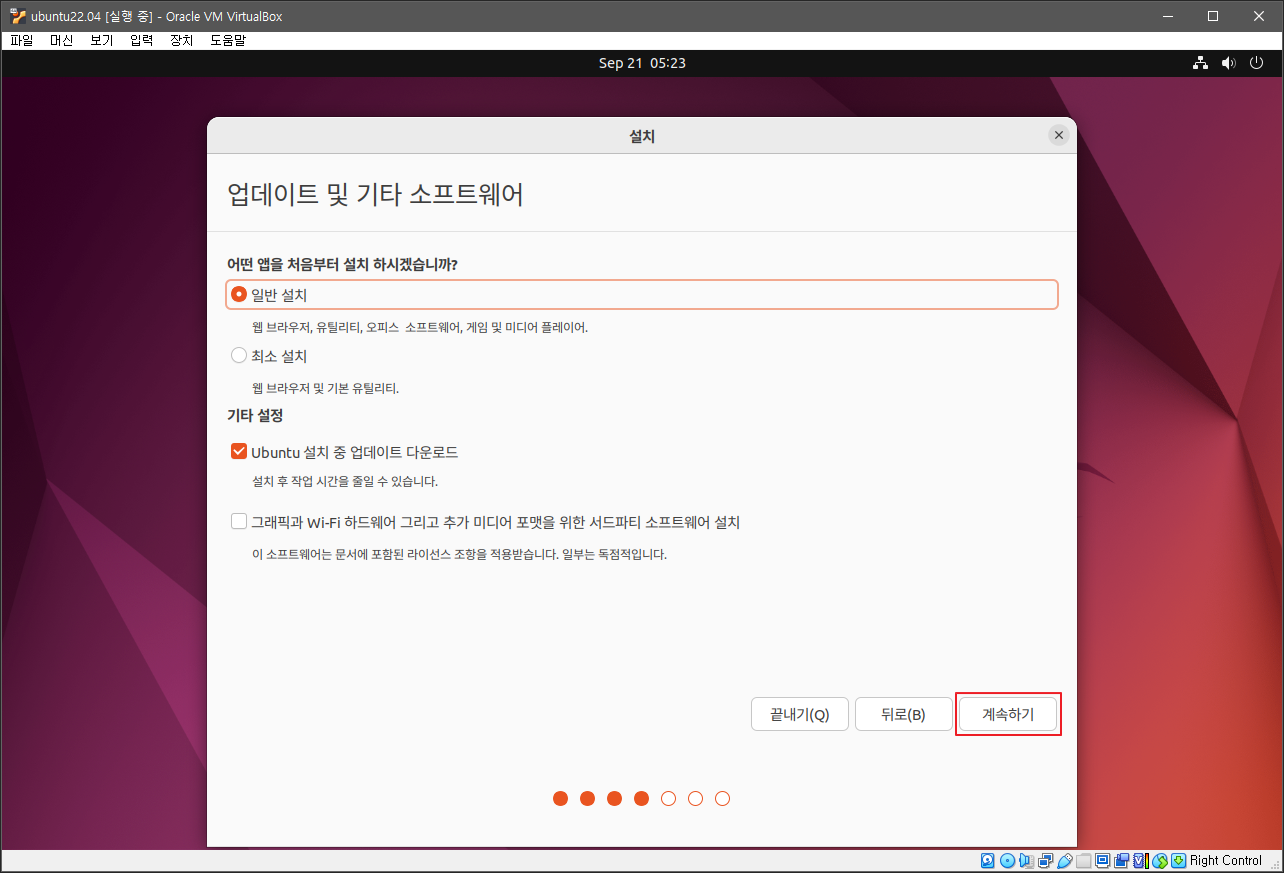Open the 장치 menu
This screenshot has height=873, width=1284.
182,40
